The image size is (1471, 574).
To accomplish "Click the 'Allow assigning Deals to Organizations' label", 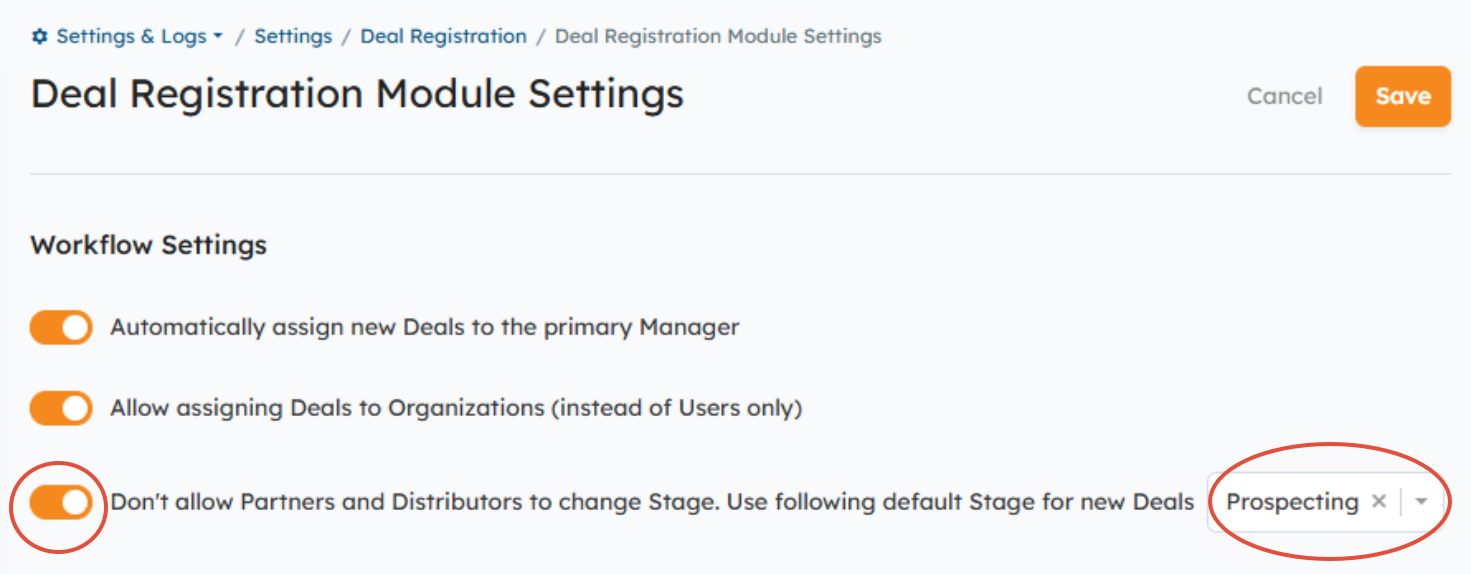I will 456,408.
